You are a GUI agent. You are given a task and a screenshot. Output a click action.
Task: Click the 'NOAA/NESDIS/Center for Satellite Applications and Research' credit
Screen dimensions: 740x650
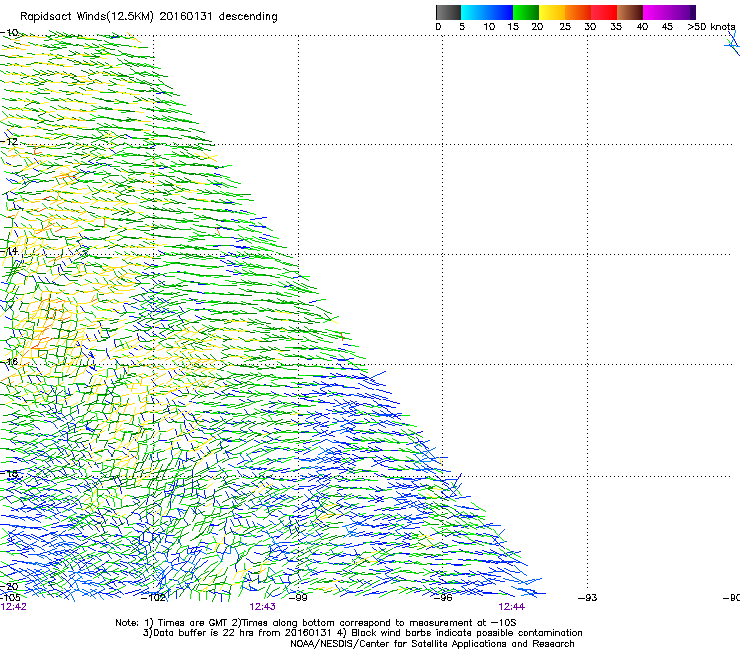point(432,644)
